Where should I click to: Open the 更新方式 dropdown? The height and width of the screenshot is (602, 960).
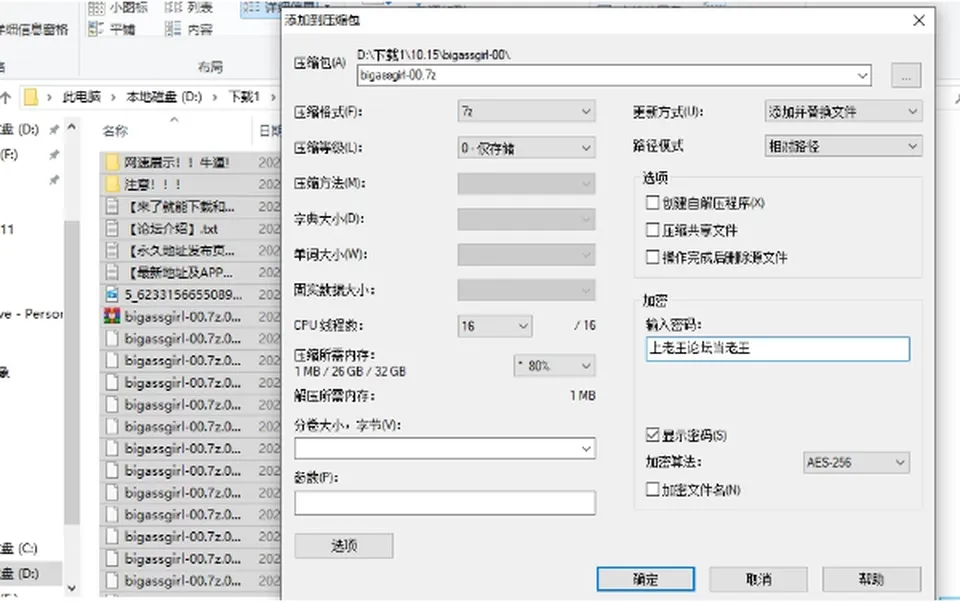[x=844, y=111]
